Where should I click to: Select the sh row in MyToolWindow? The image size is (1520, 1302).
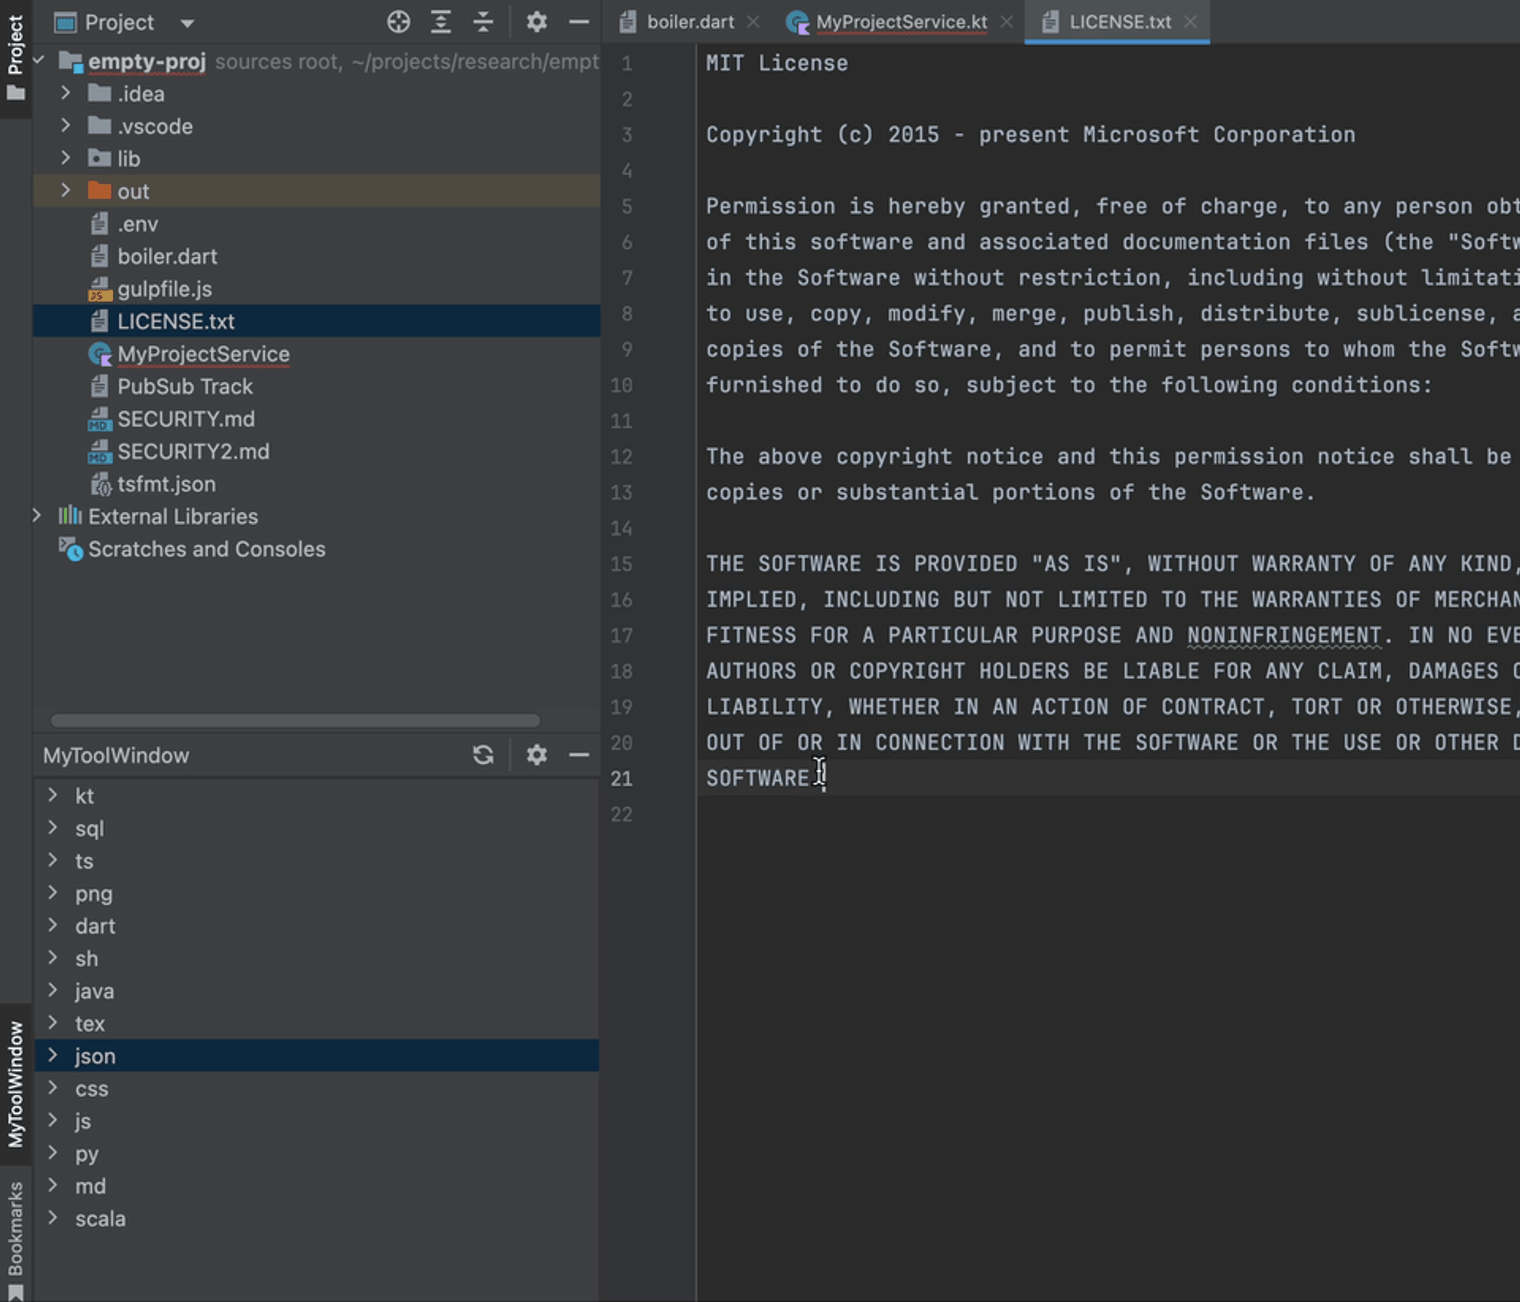(x=316, y=958)
